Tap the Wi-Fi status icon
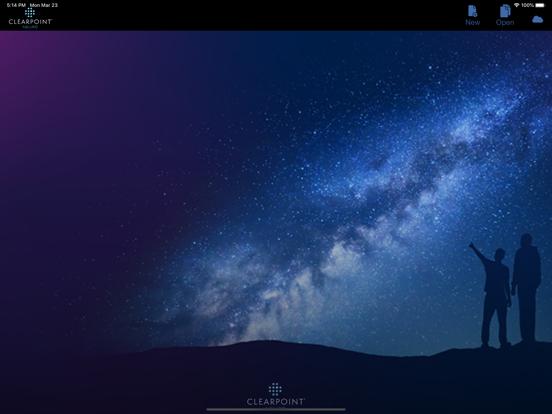Viewport: 552px width, 414px height. (x=517, y=5)
